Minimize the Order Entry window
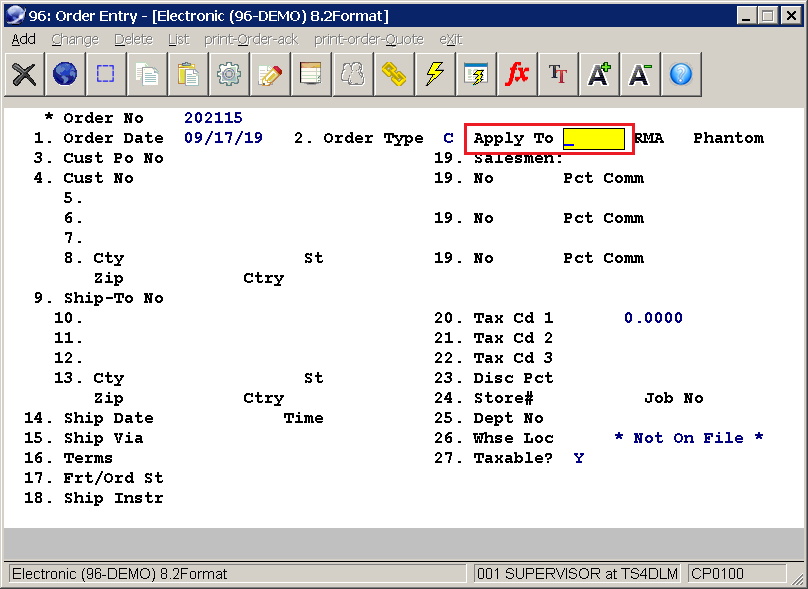This screenshot has height=589, width=808. pos(746,15)
